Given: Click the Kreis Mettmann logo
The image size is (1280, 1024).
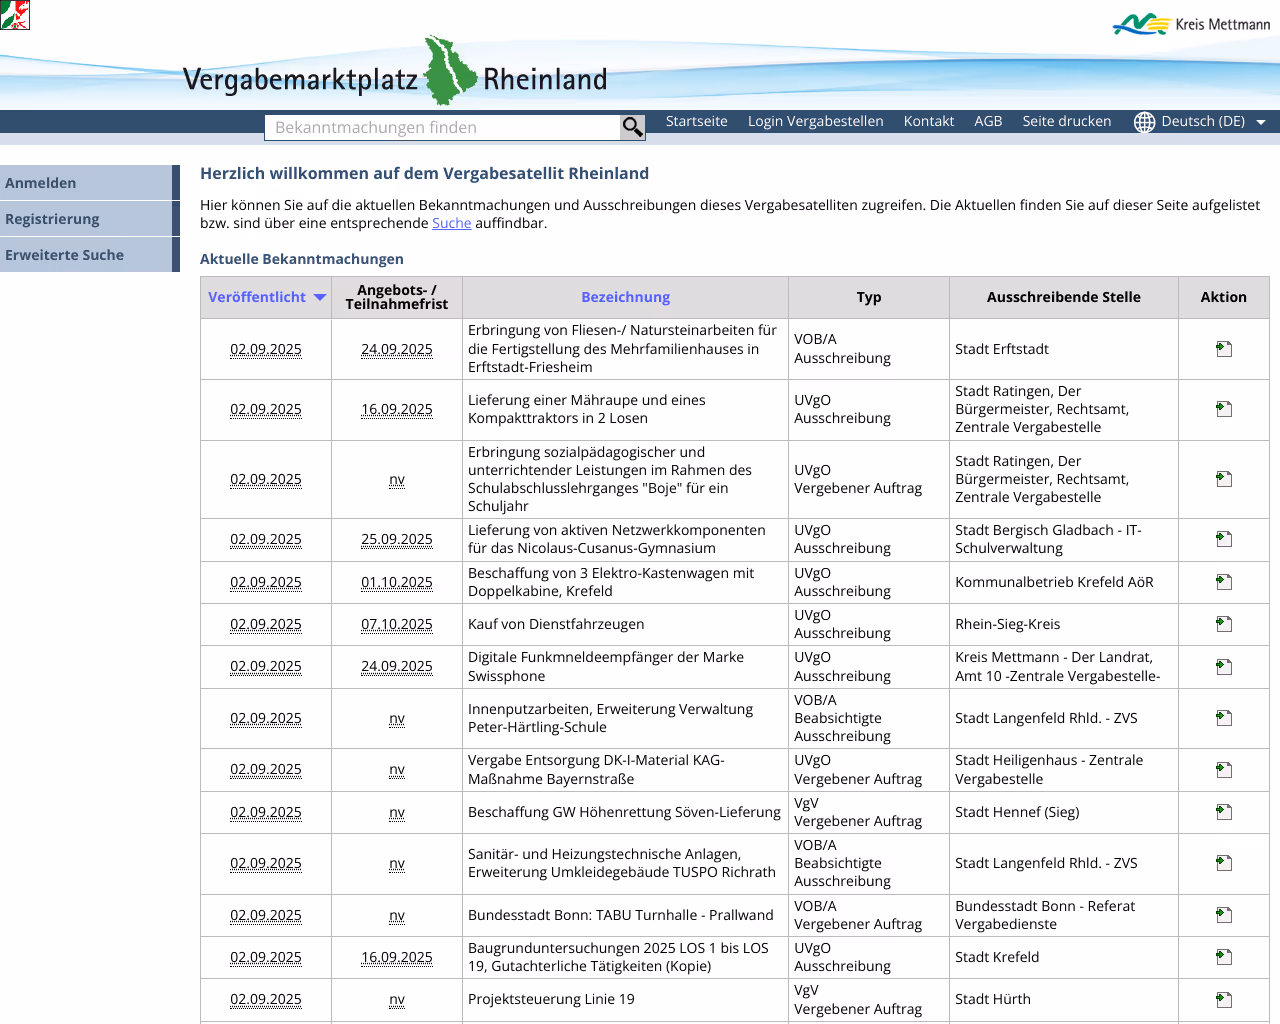Looking at the screenshot, I should point(1191,24).
